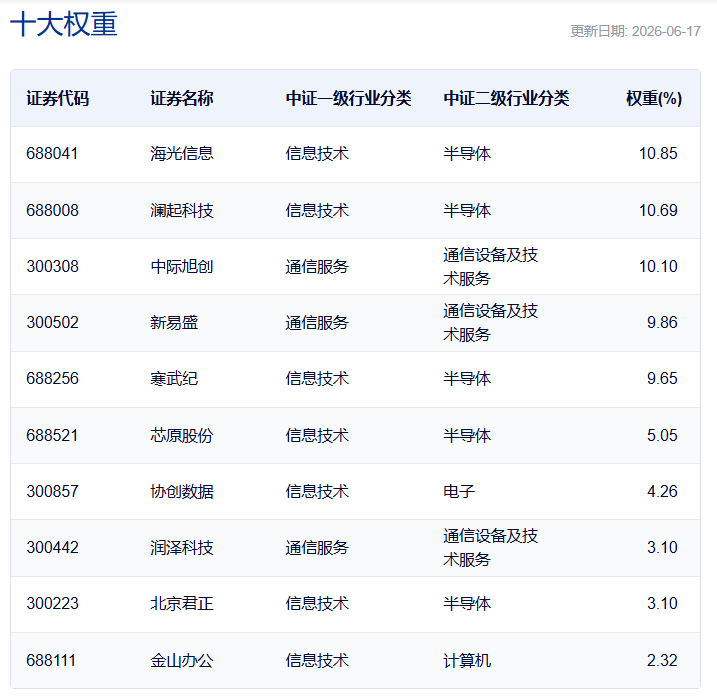Click weight value 2.32

[662, 660]
